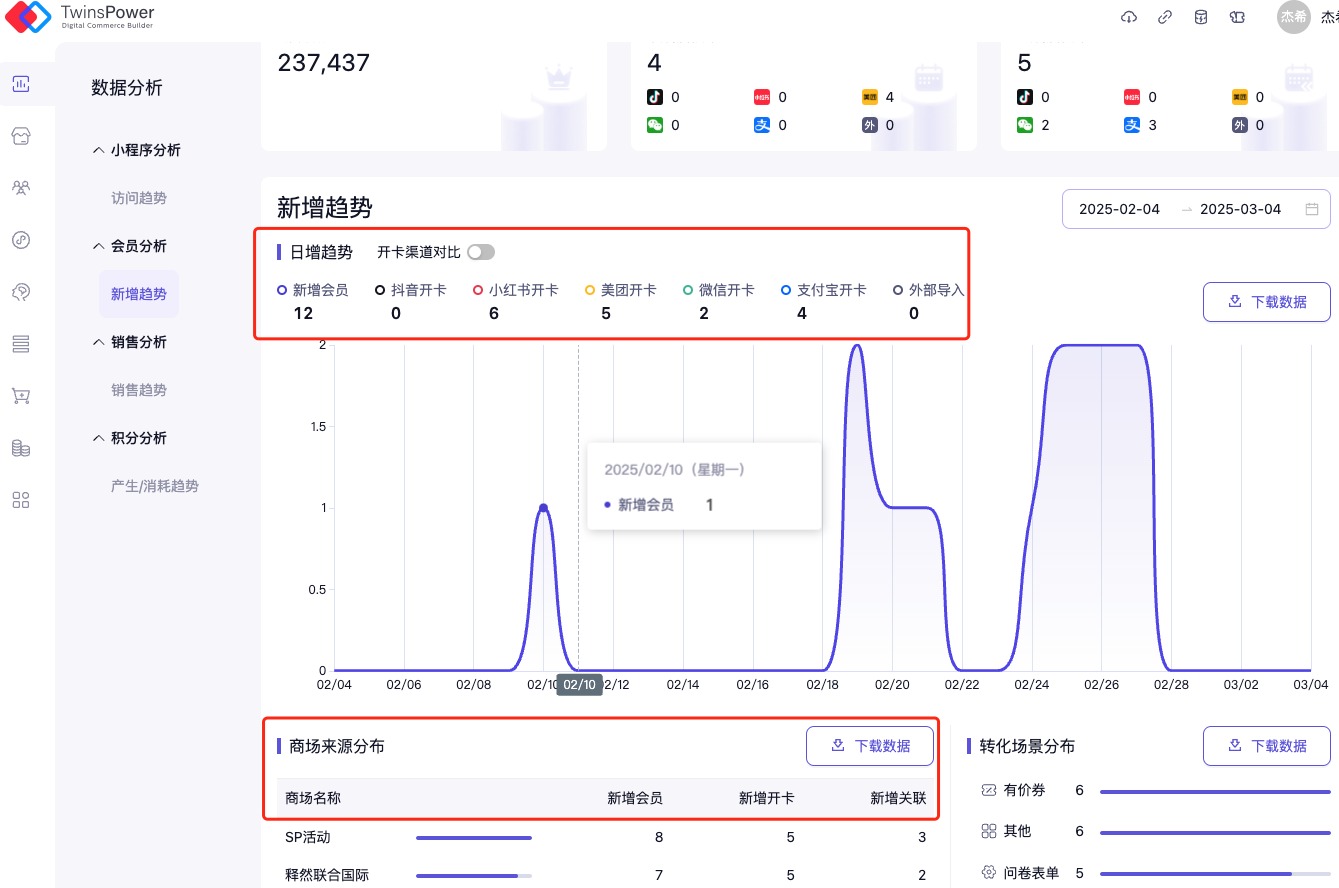Click the shopping cart icon in sidebar
Screen dimensions: 1339x888
21,396
